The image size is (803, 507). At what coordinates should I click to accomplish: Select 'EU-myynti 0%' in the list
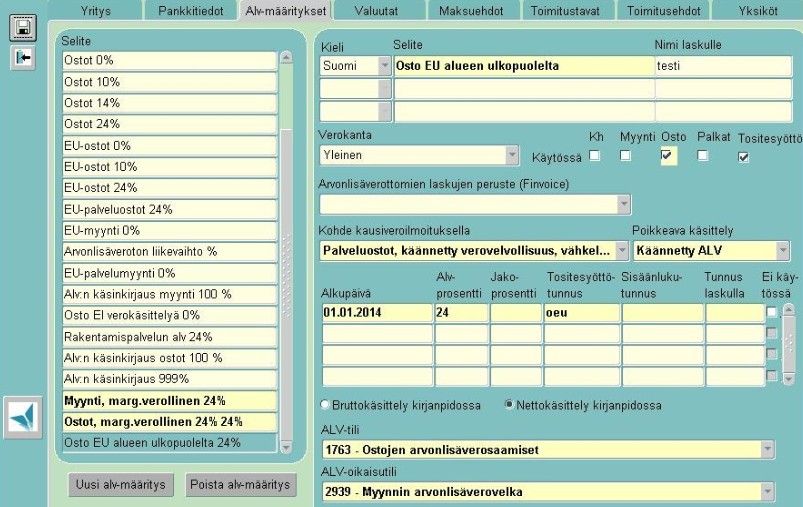click(170, 231)
